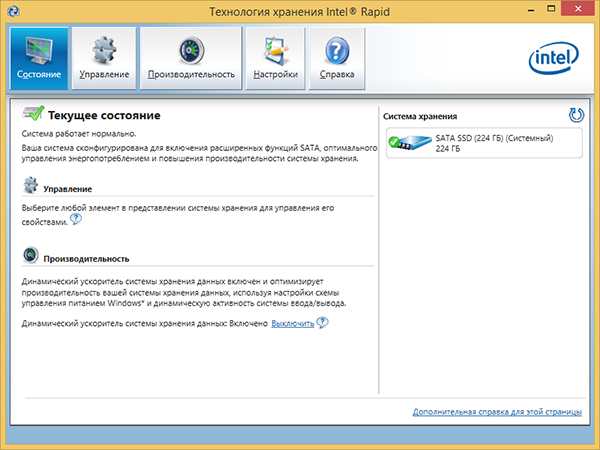Click the gear icon beside Управление heading

click(31, 185)
